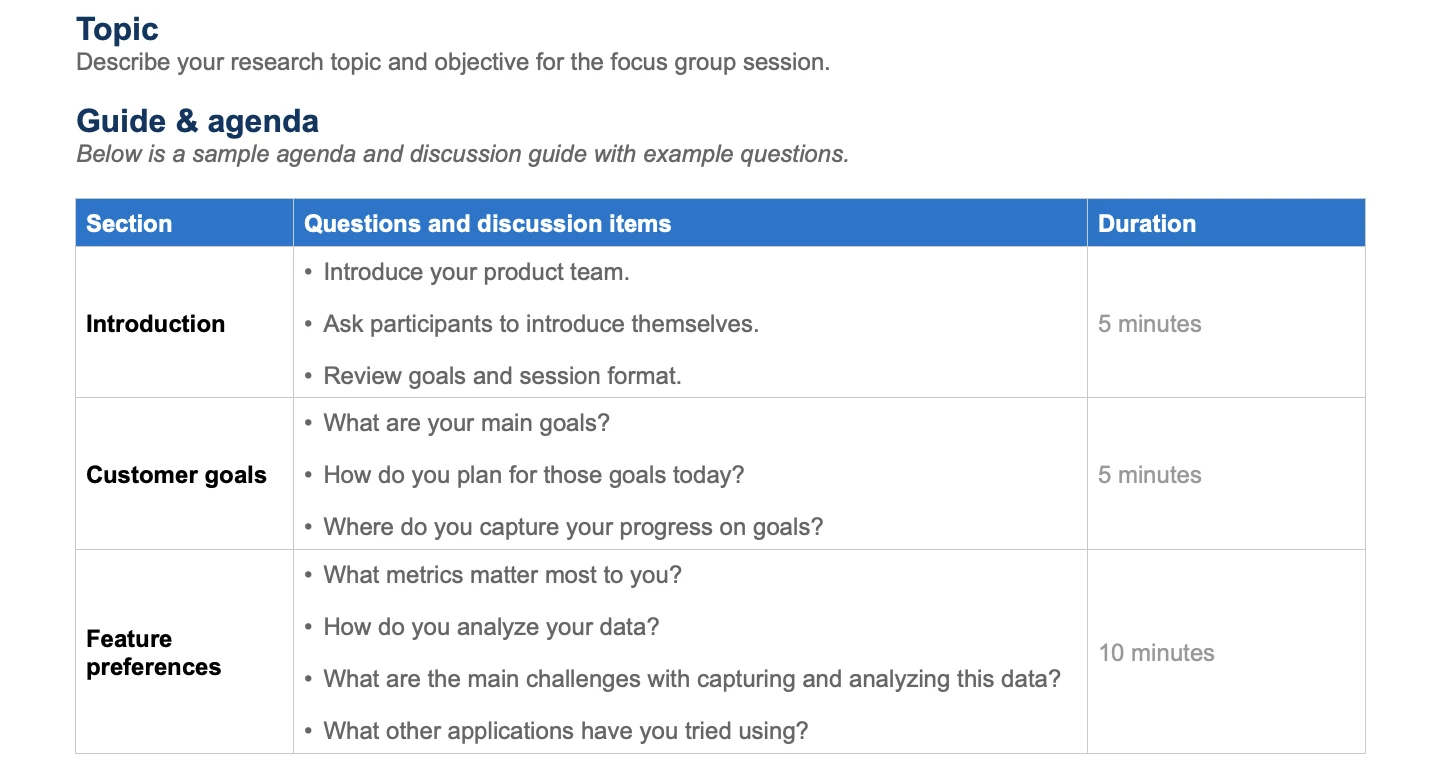Click the Duration column header
This screenshot has height=782, width=1436.
point(1146,223)
